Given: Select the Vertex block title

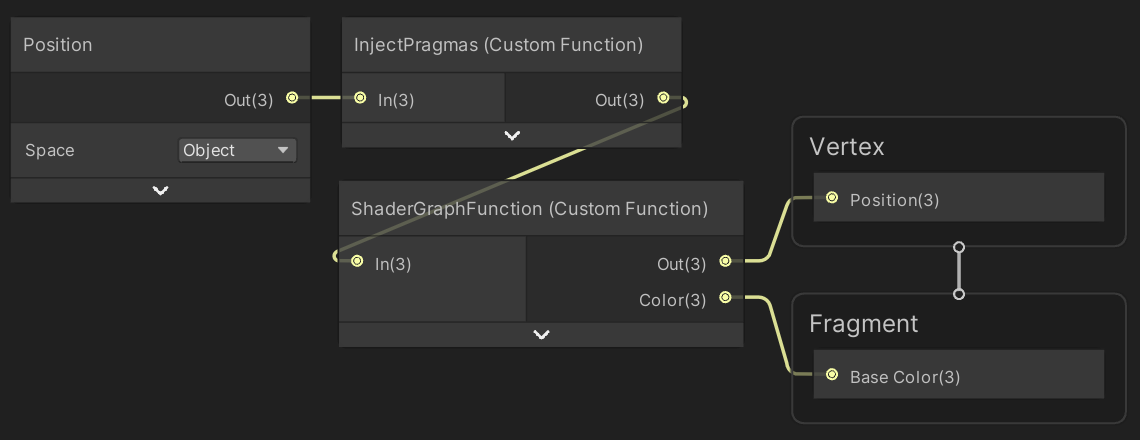Looking at the screenshot, I should coord(847,147).
